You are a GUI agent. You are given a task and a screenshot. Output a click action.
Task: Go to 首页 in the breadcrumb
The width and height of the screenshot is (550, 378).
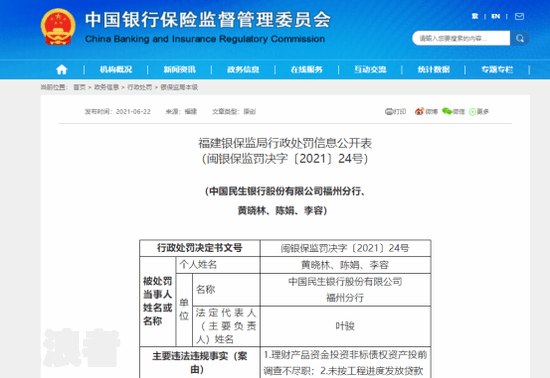pos(79,87)
